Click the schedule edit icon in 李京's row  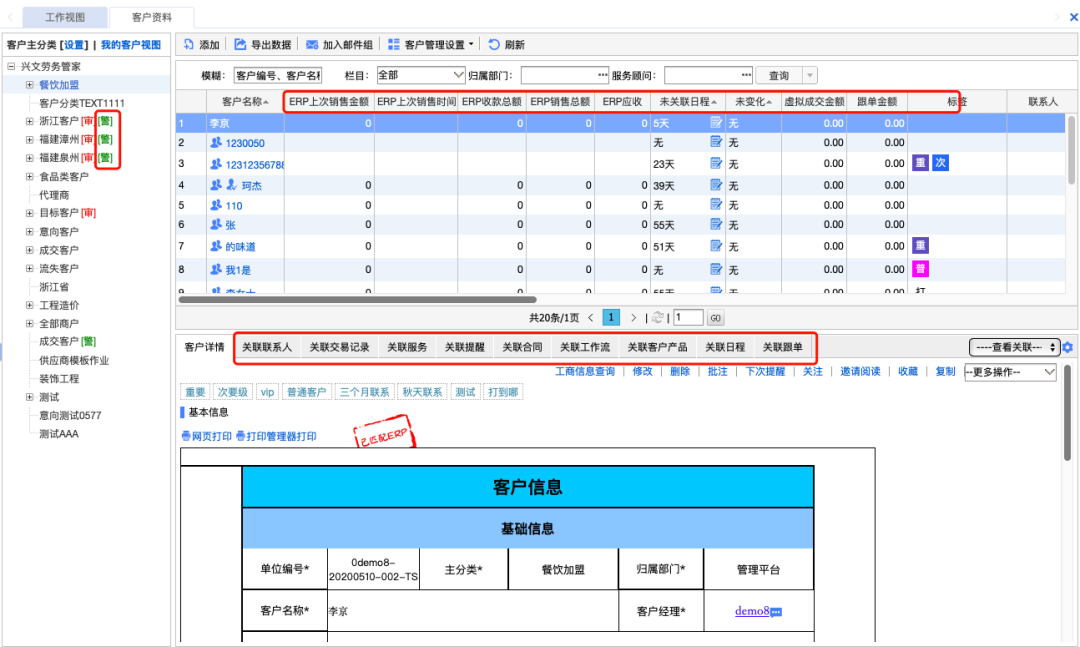point(714,121)
